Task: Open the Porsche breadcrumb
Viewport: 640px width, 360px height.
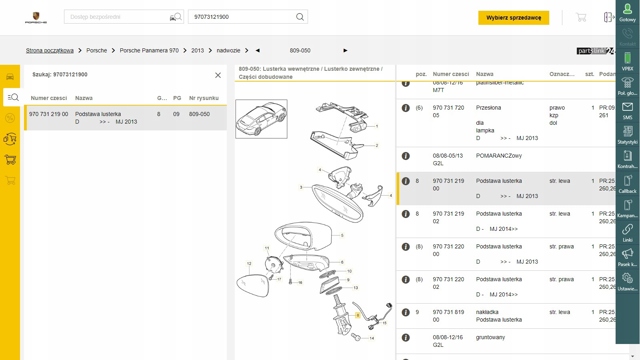Action: (96, 51)
